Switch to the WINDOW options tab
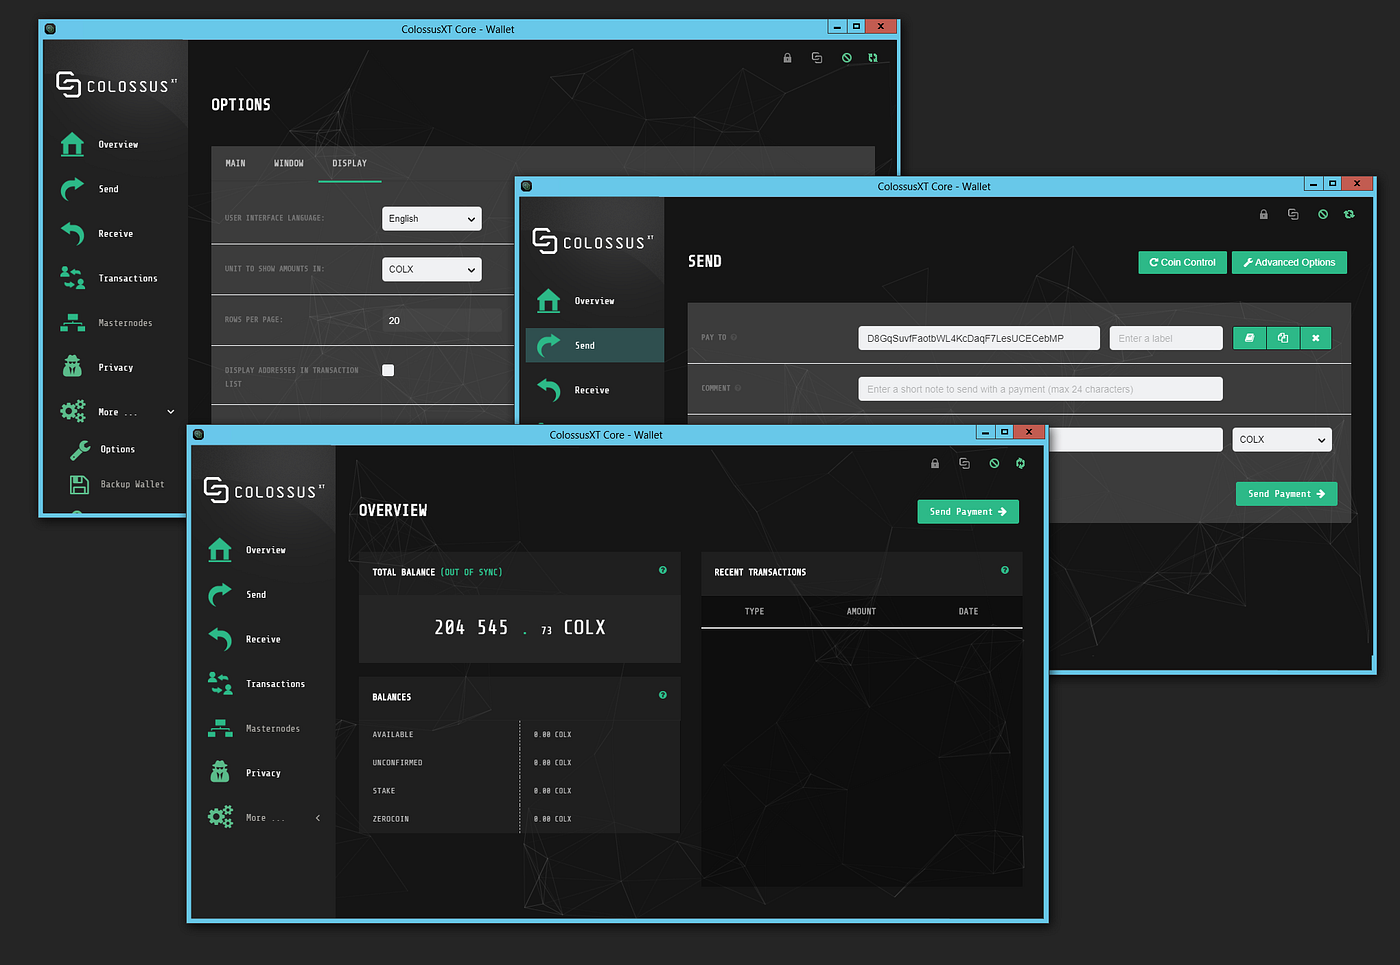Image resolution: width=1400 pixels, height=965 pixels. (x=289, y=163)
